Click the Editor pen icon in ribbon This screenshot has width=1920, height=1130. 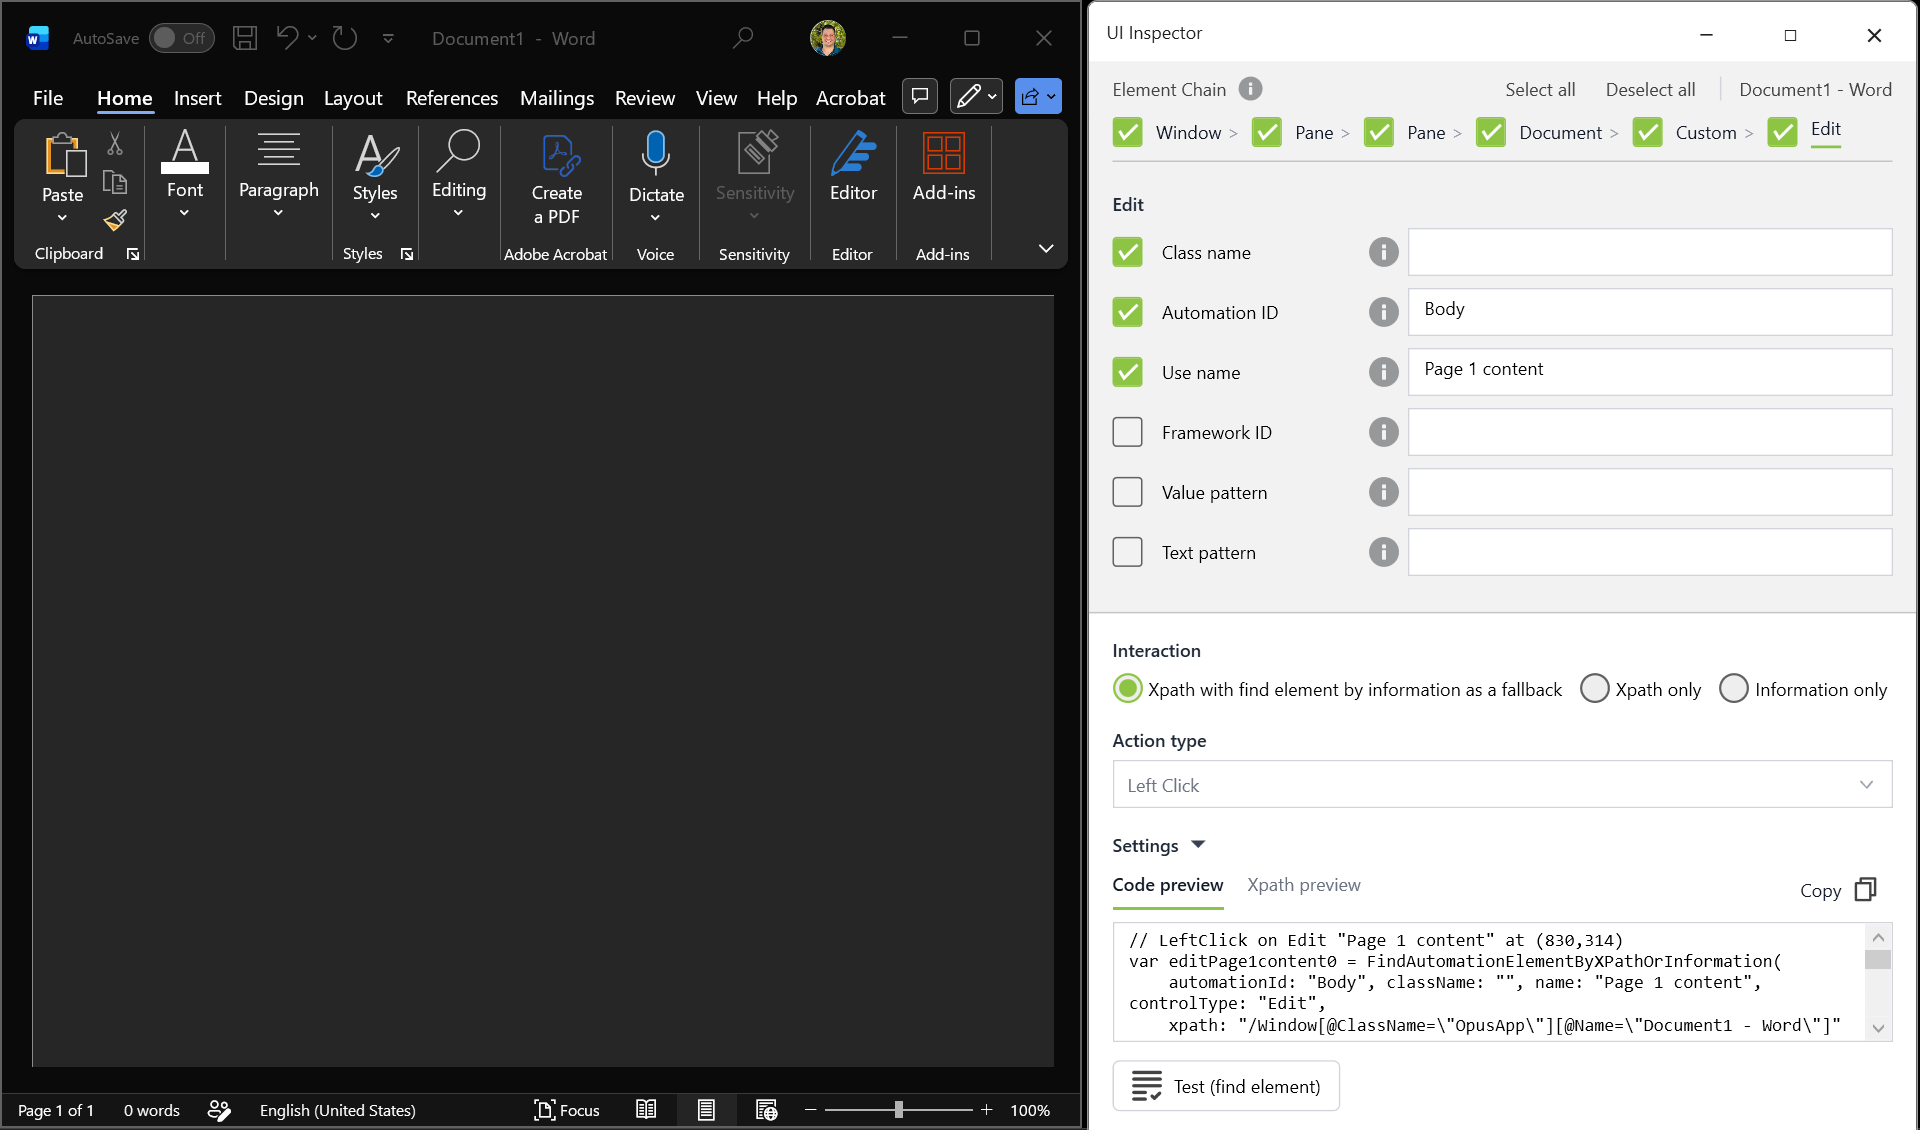click(853, 153)
